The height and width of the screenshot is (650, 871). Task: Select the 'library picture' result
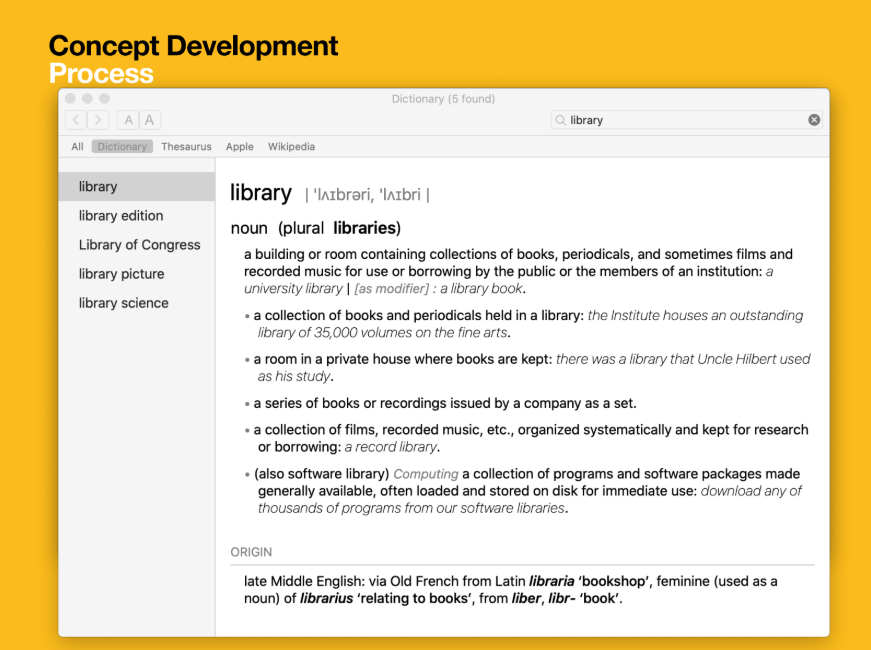click(x=121, y=274)
